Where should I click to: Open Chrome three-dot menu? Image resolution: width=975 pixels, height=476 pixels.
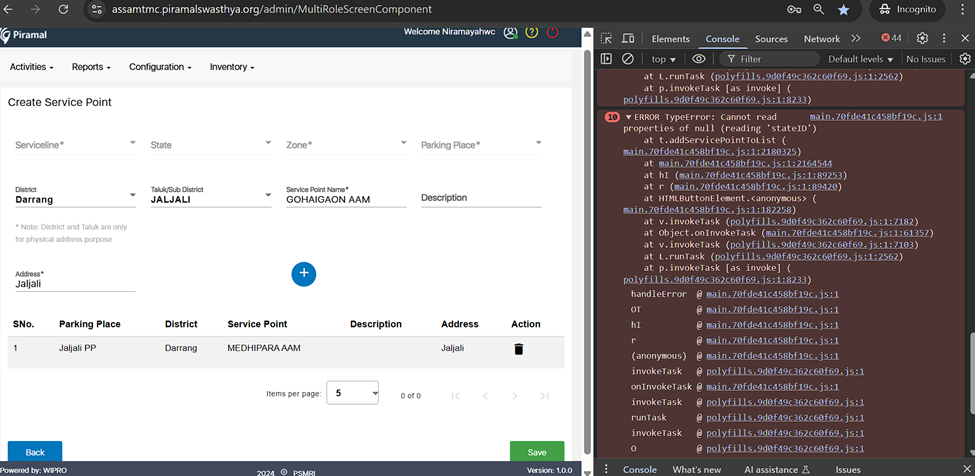(x=963, y=9)
